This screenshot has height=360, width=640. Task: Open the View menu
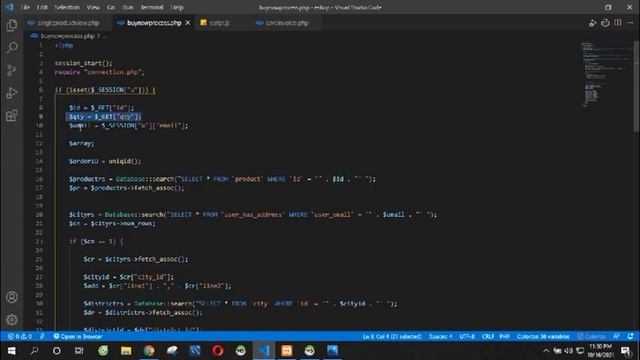(93, 7)
